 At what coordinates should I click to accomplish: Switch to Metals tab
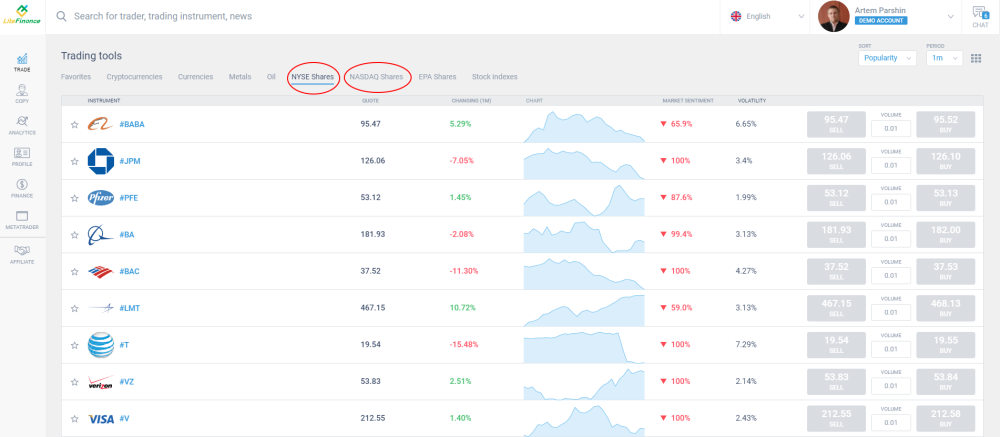tap(240, 77)
